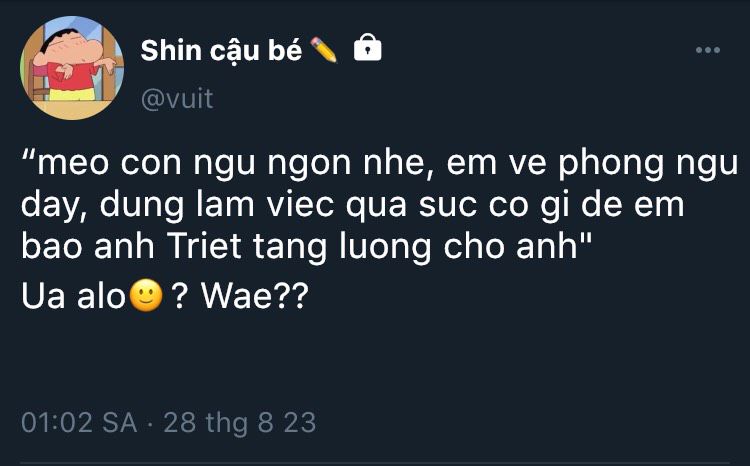This screenshot has height=466, width=750.
Task: Click the word "day," starting the second line
Action: (54, 206)
